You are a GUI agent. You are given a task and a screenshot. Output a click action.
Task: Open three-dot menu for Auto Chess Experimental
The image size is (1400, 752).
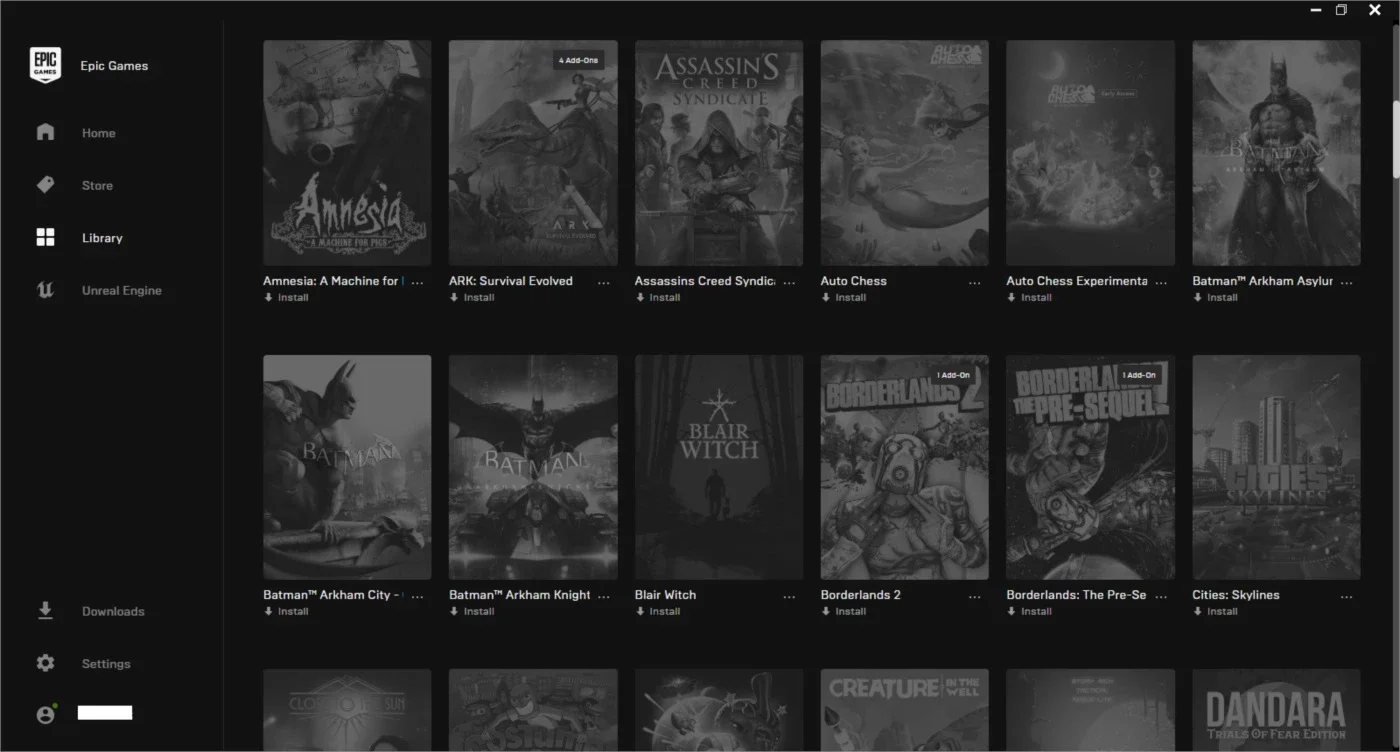[x=1161, y=283]
